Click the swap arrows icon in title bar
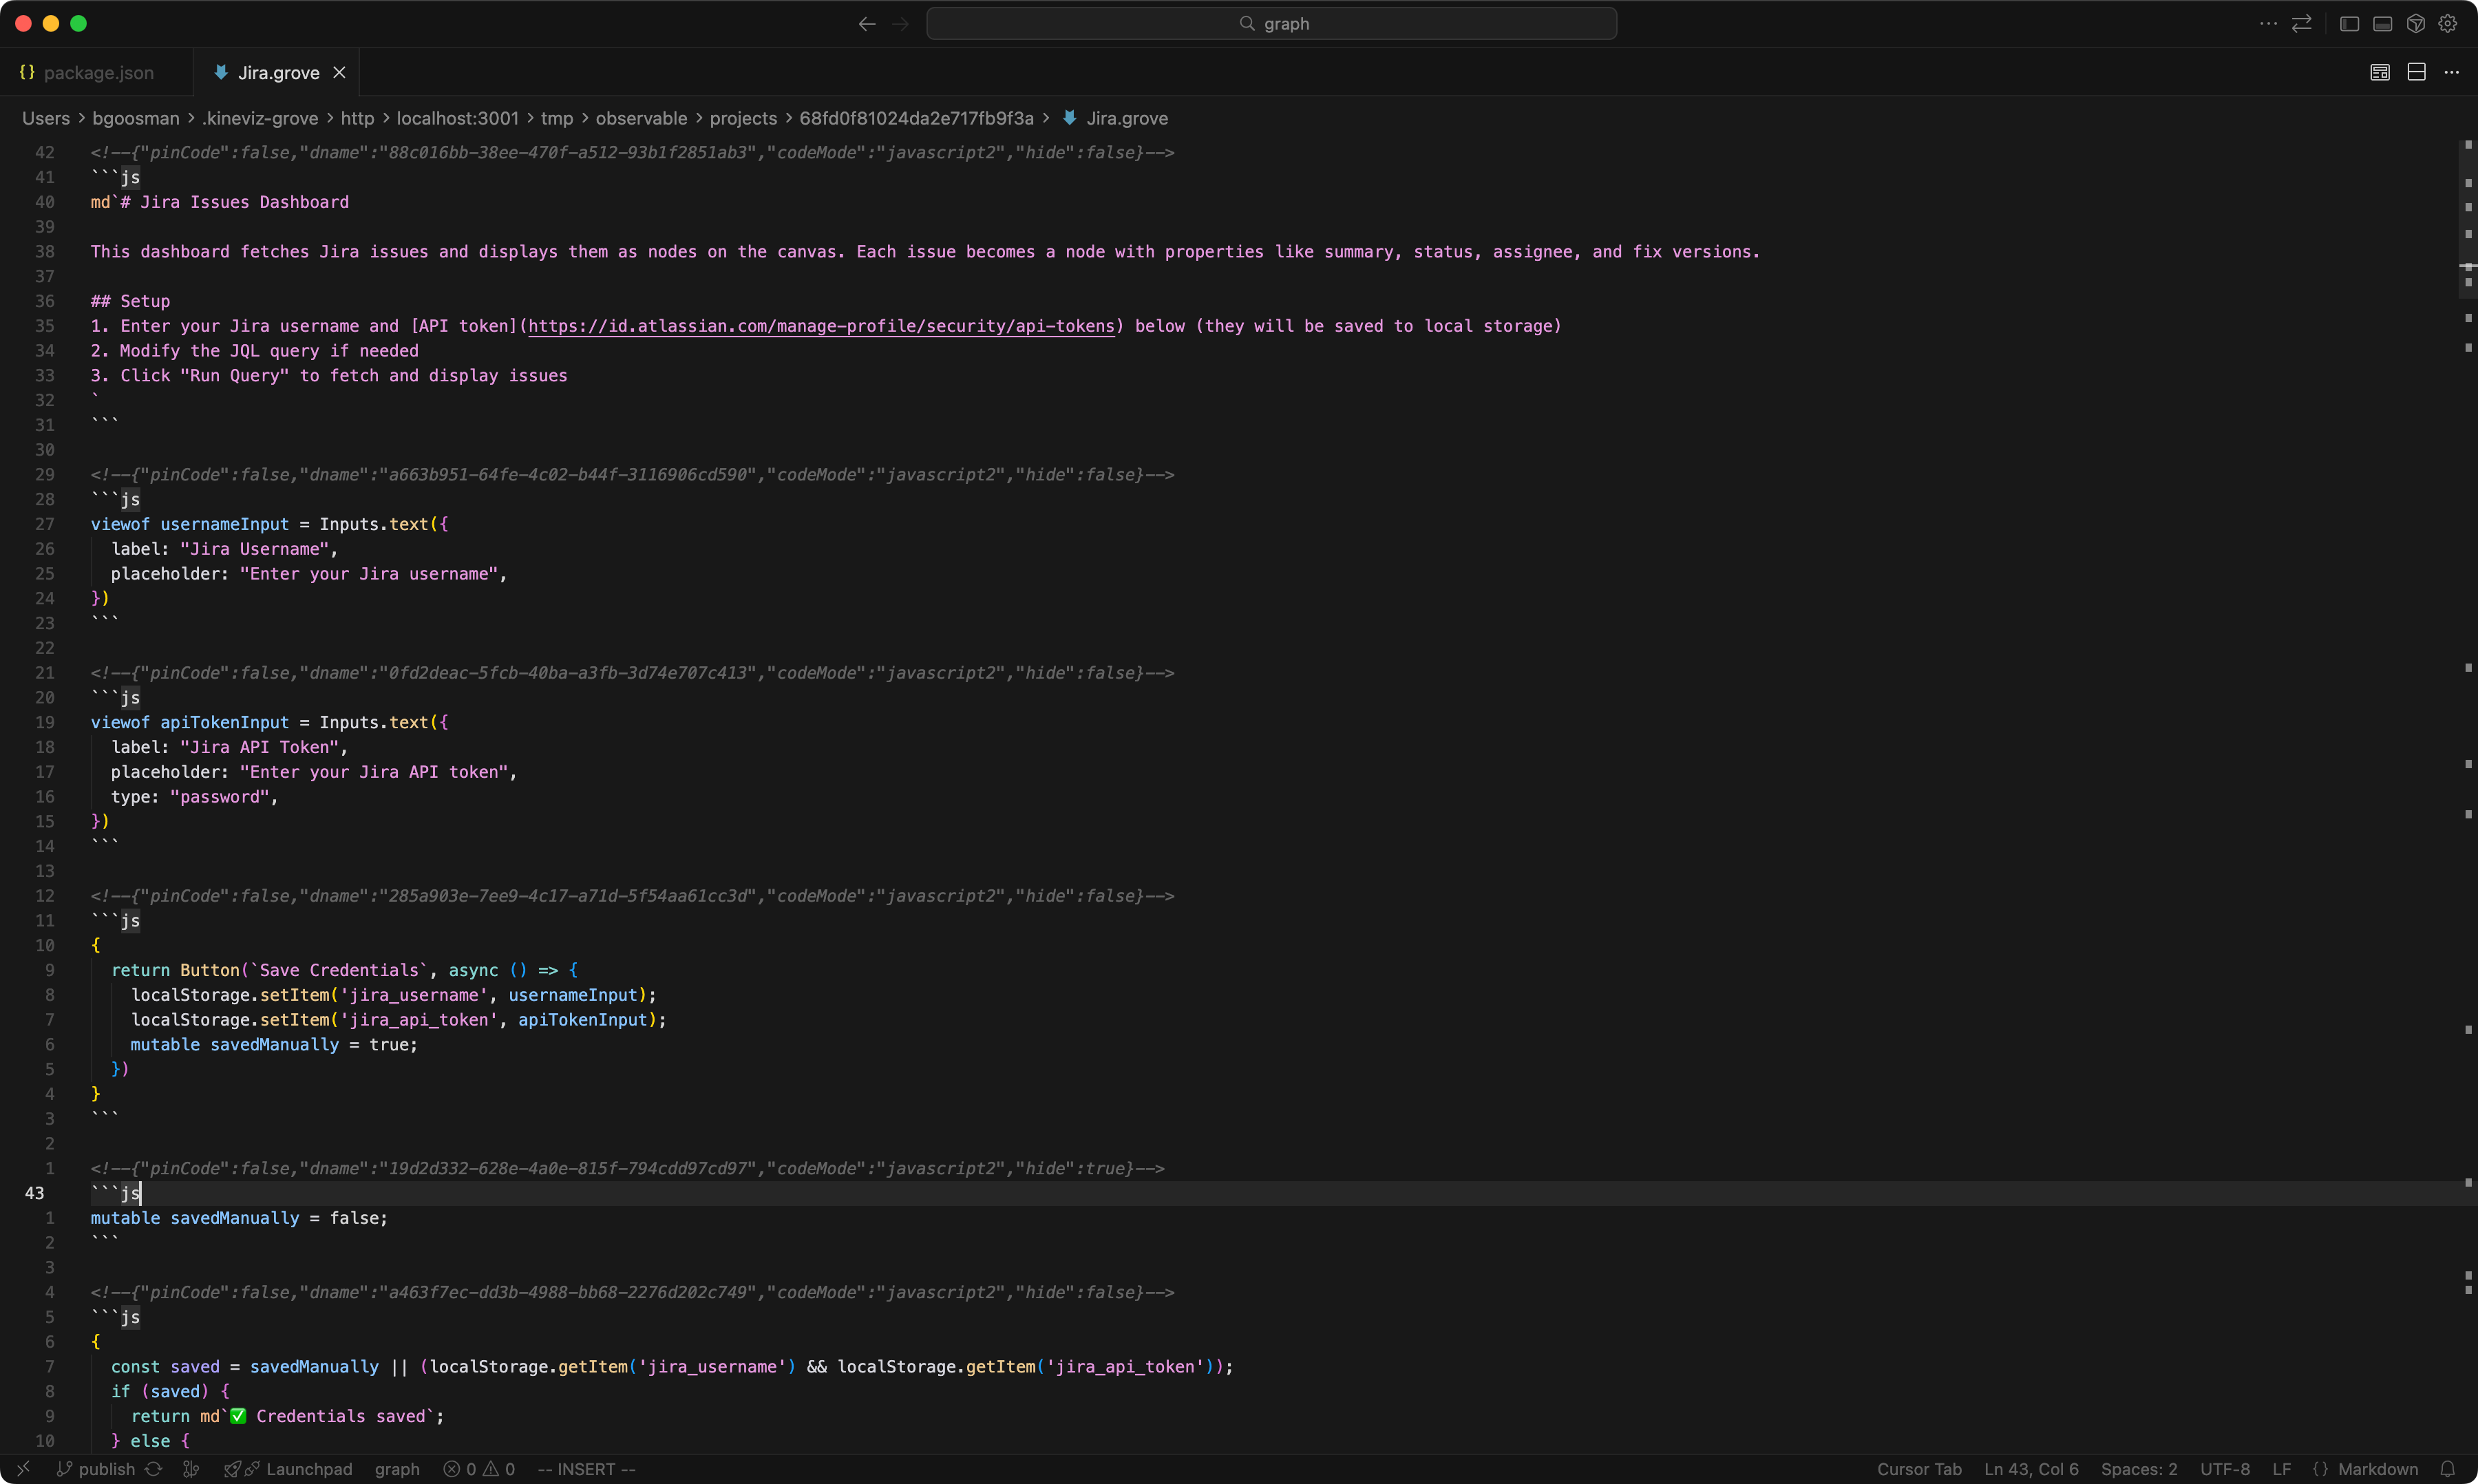This screenshot has width=2478, height=1484. (x=2302, y=23)
